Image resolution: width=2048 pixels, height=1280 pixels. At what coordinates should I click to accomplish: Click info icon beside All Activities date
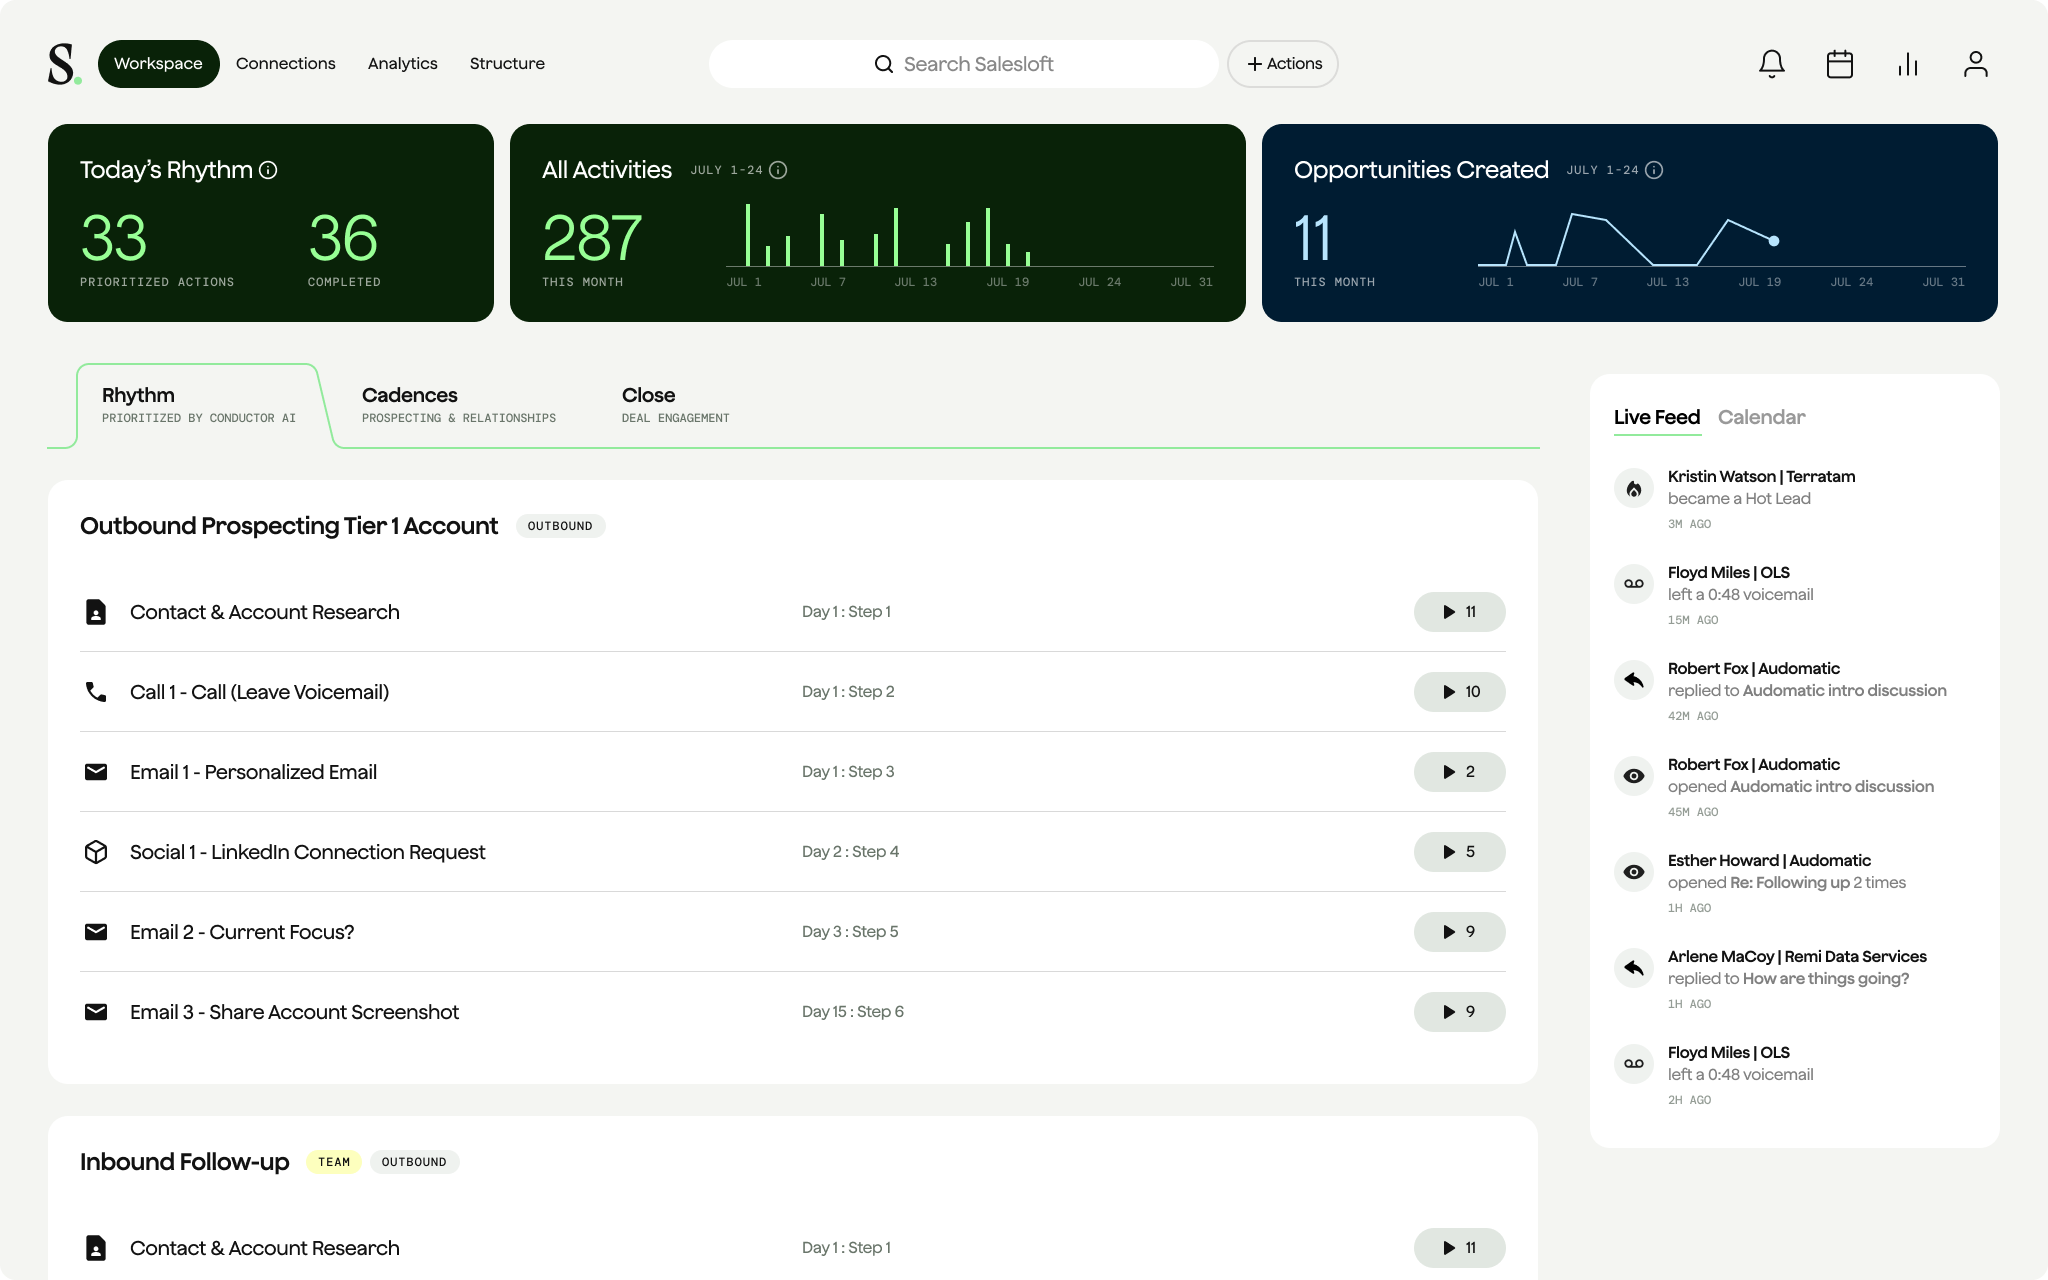[778, 170]
